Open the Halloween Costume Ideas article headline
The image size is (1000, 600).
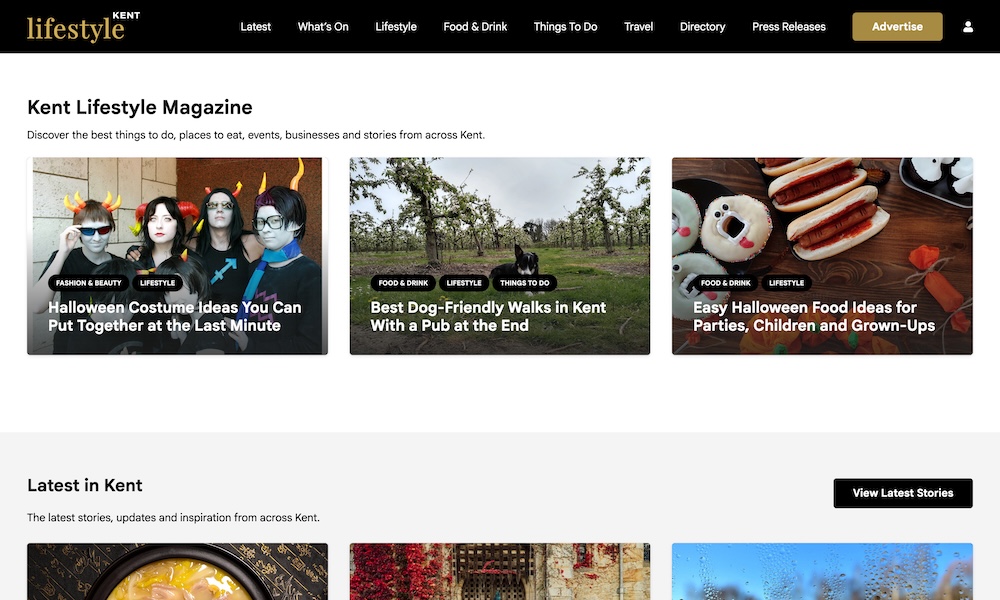point(175,316)
